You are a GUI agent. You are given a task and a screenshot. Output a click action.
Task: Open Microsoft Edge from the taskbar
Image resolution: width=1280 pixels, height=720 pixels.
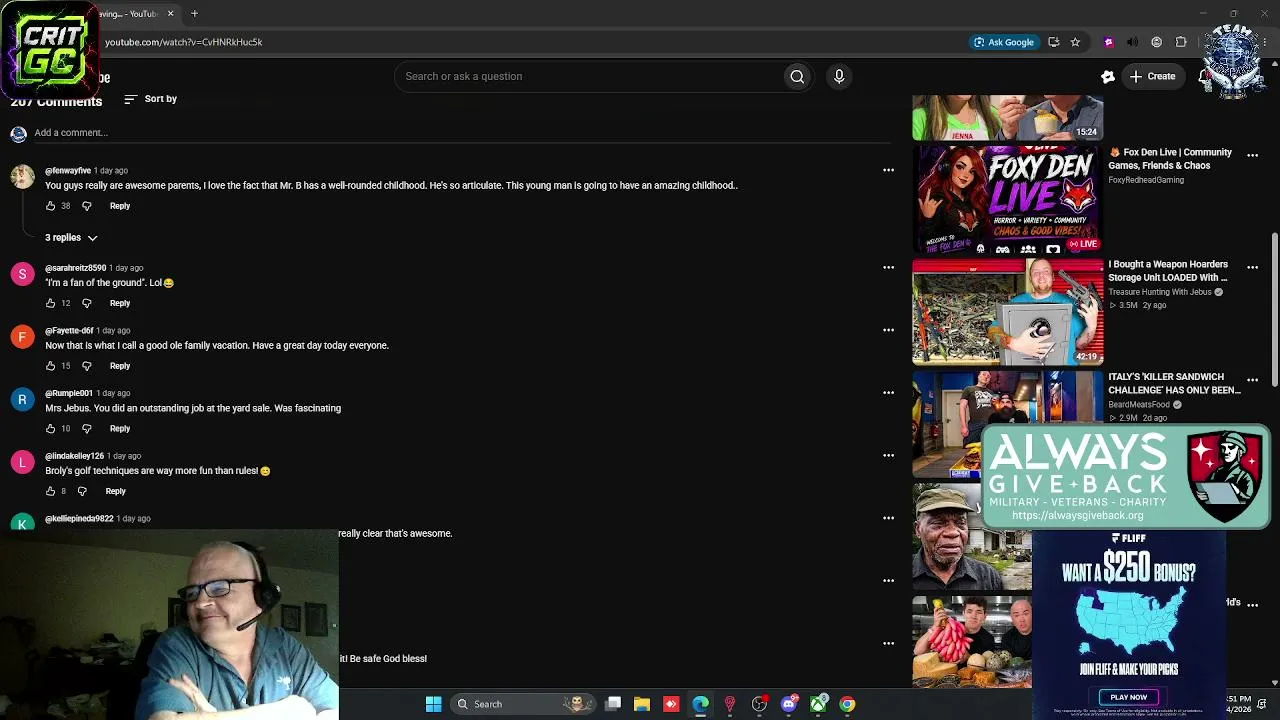click(x=700, y=704)
